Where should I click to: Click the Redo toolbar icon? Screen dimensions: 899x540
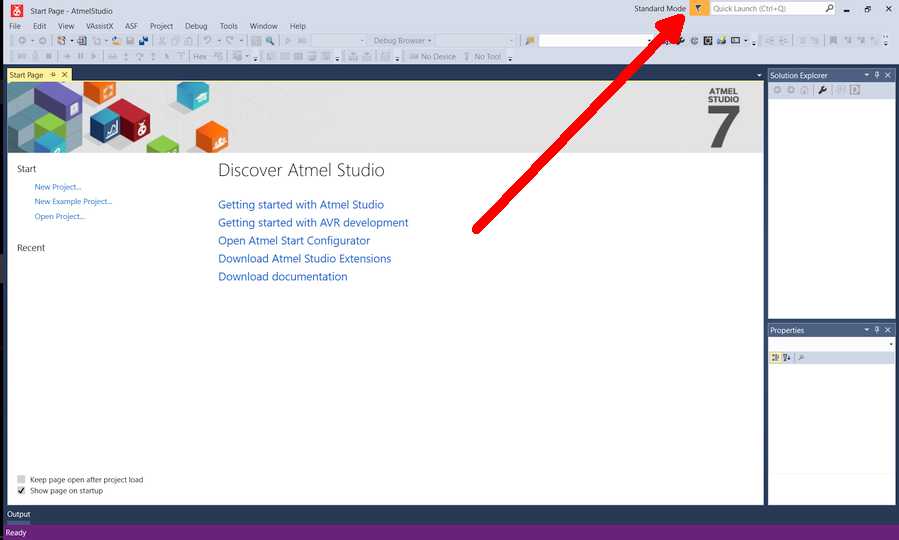click(230, 41)
